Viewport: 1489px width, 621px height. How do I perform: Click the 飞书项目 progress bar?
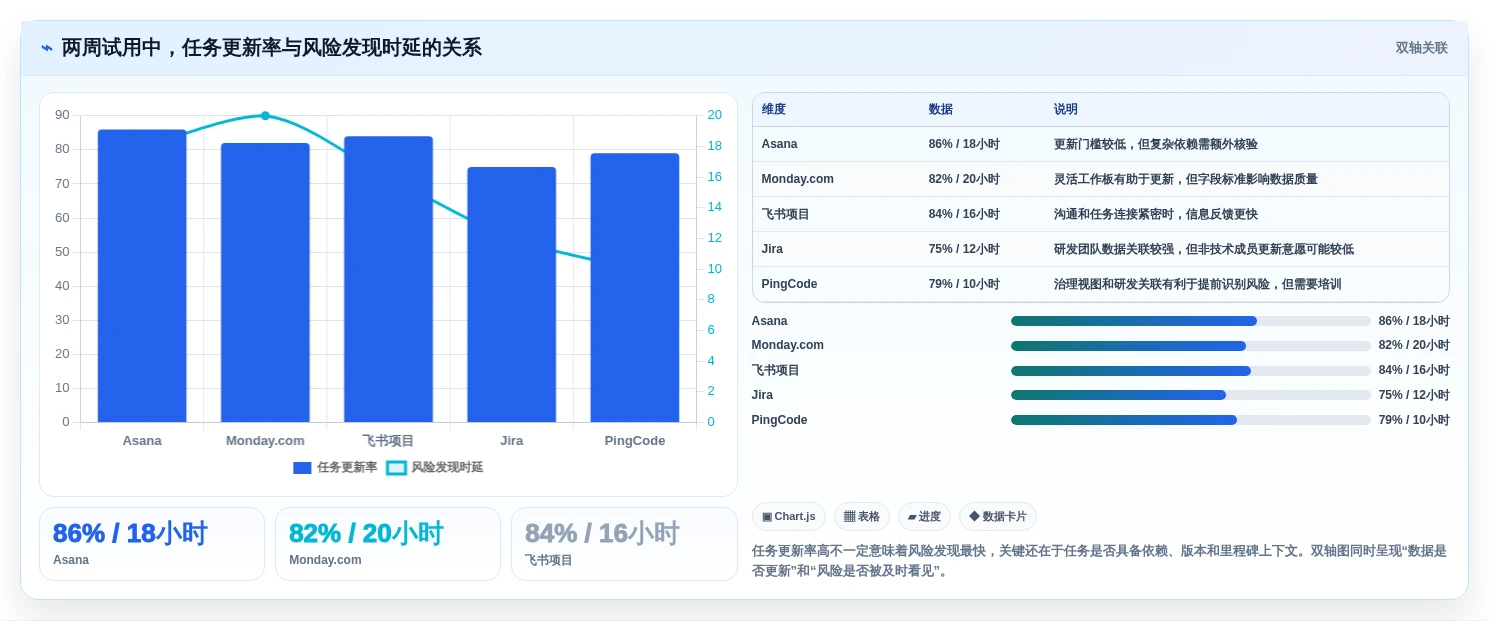1190,371
